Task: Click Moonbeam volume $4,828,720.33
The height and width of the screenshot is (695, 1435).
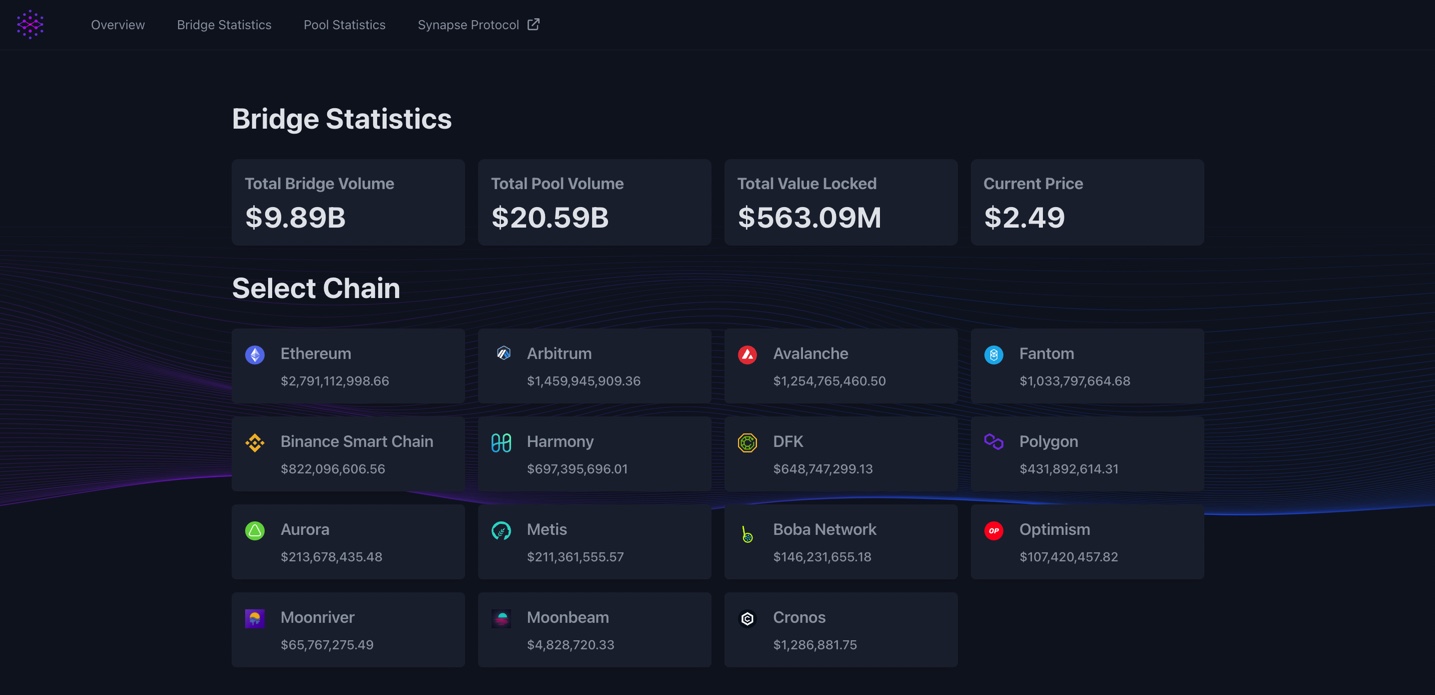Action: pos(572,645)
